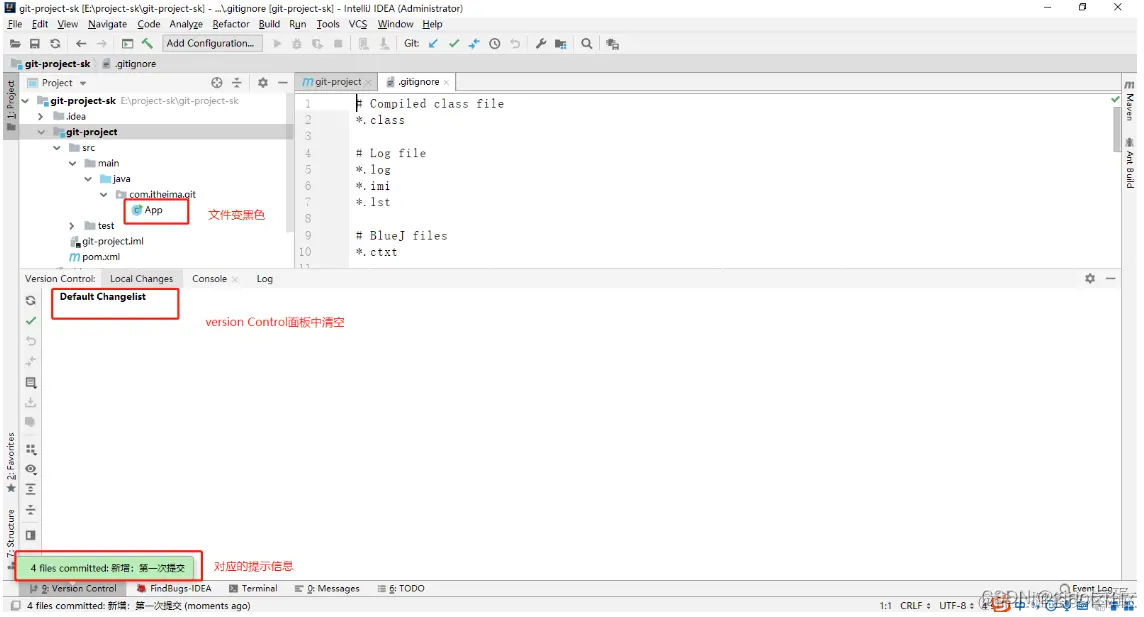Open the 6: TODO tool window
The height and width of the screenshot is (617, 1144).
(x=401, y=589)
